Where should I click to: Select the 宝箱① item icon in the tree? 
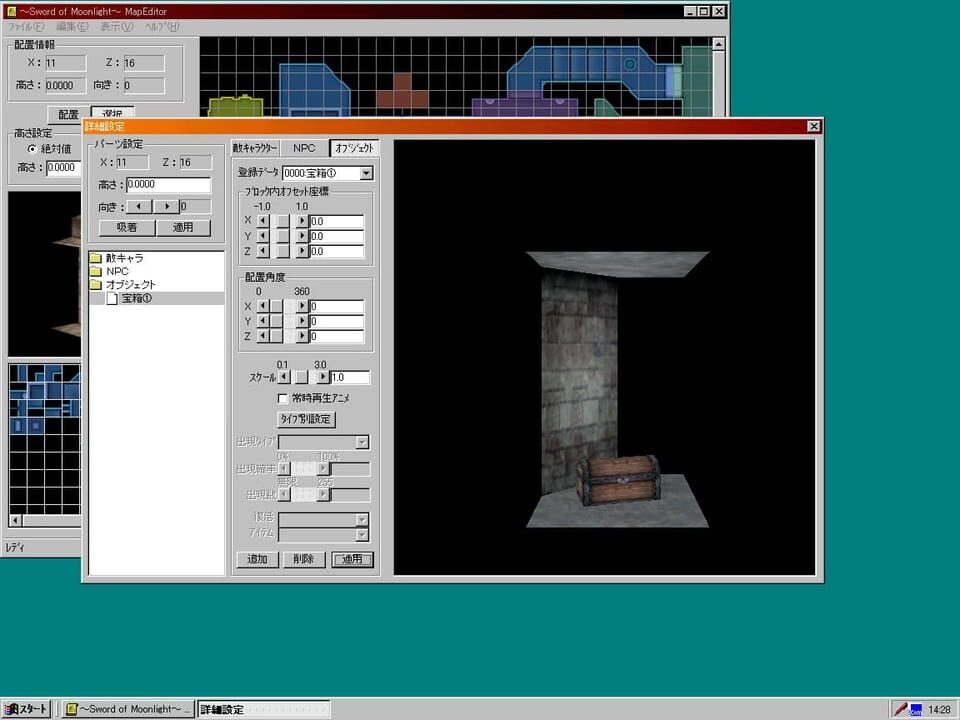pos(113,297)
